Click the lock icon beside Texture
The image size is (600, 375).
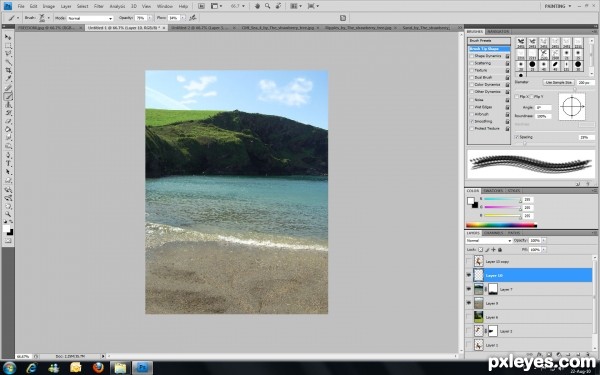coord(507,70)
